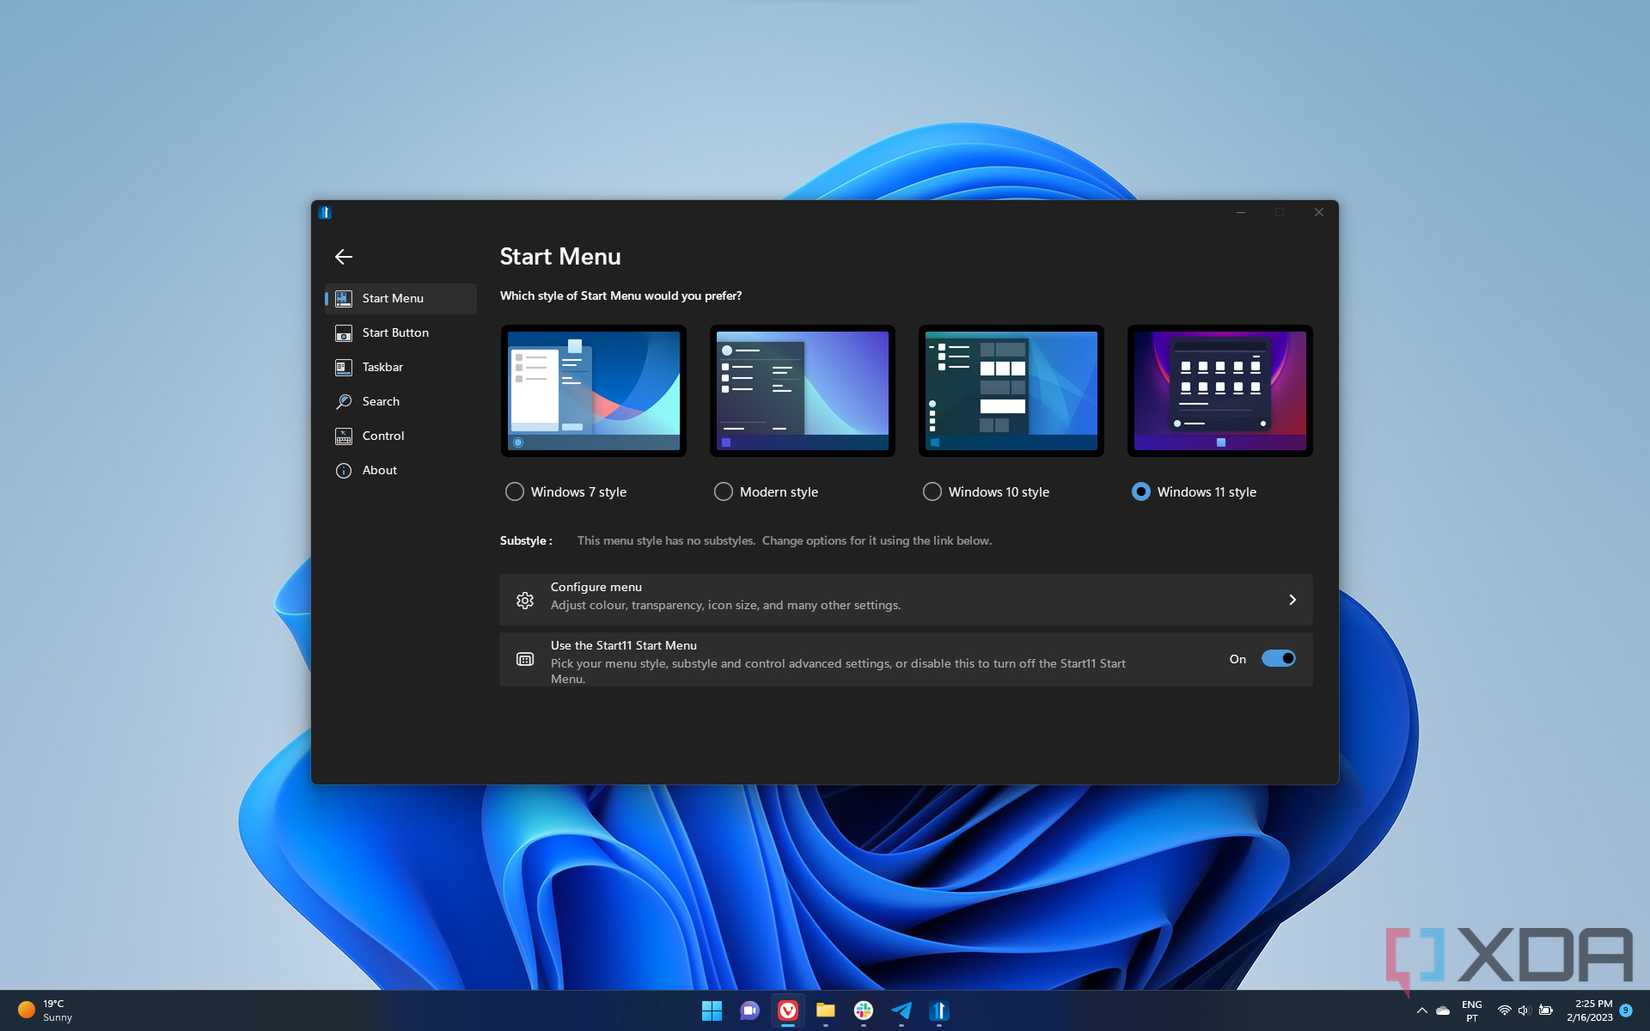
Task: Open the Start Button settings section
Action: click(x=394, y=332)
